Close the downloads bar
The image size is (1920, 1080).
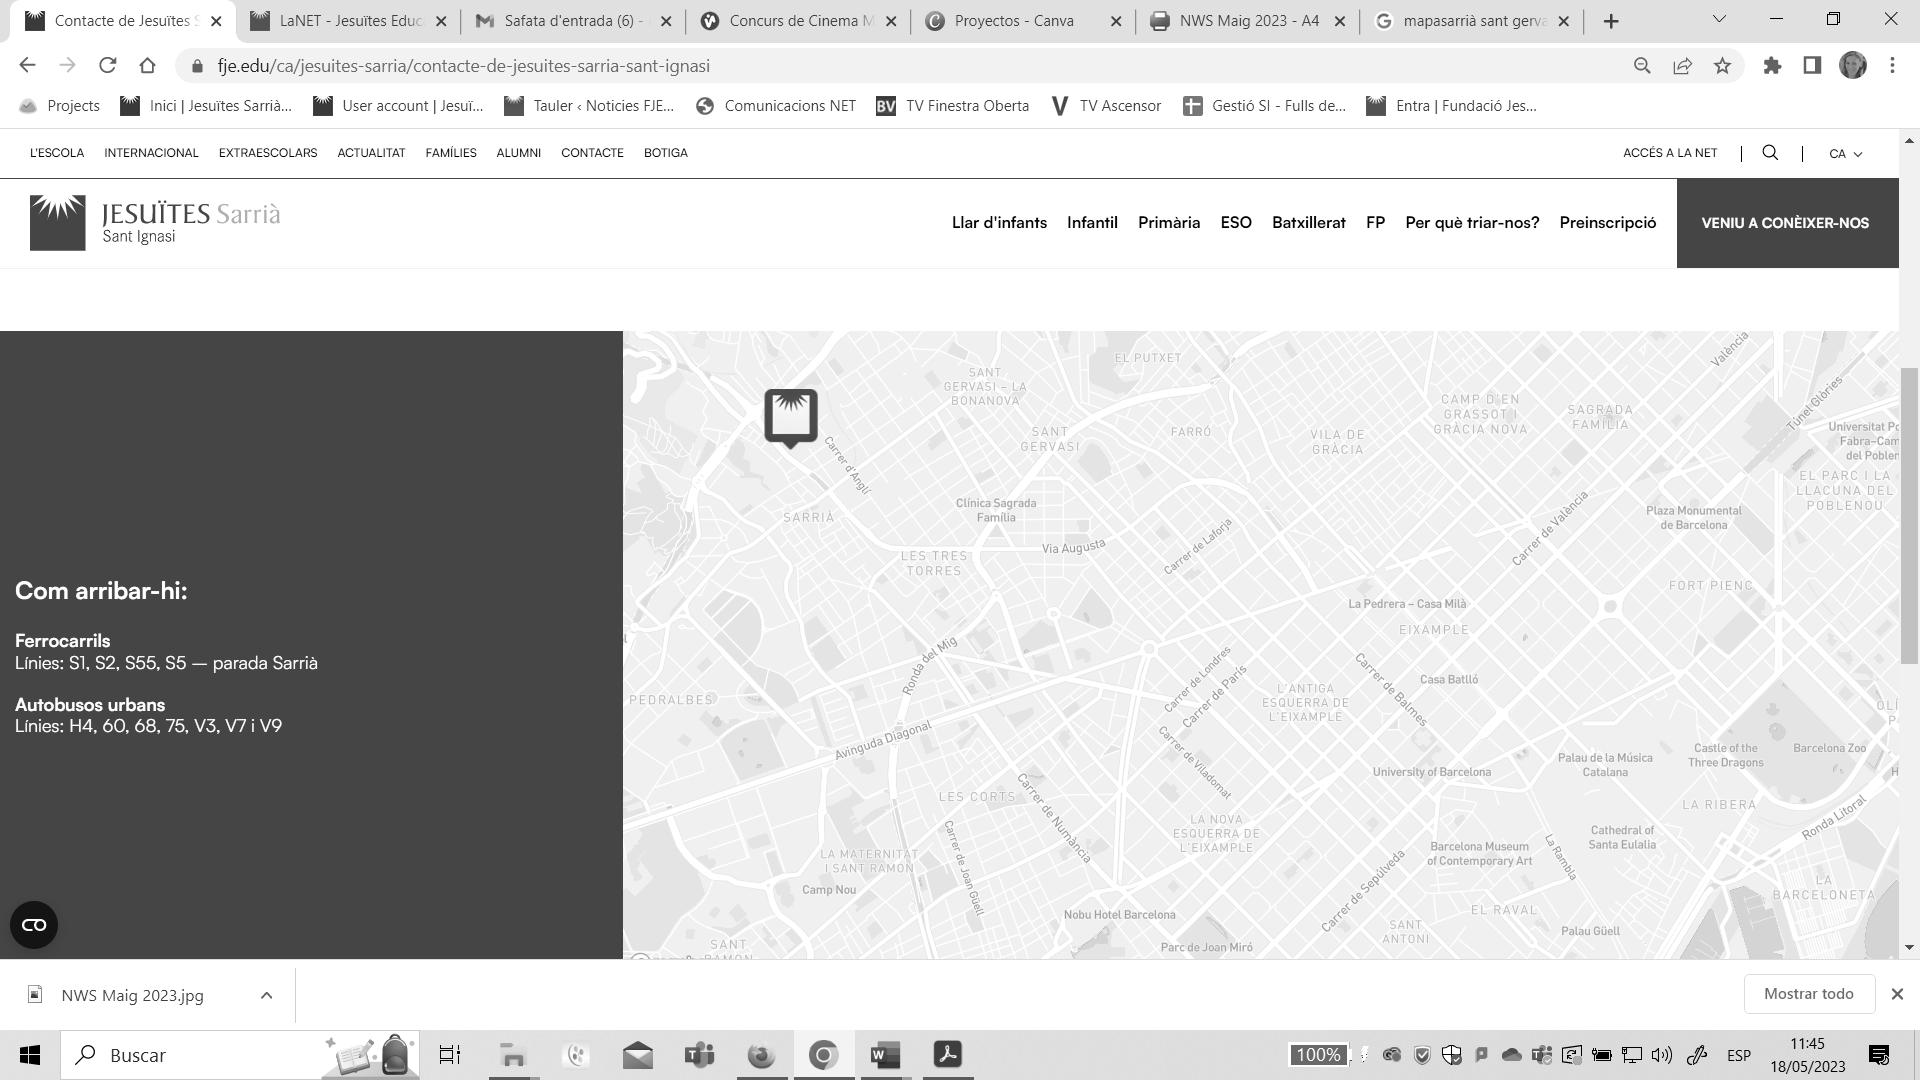point(1897,994)
